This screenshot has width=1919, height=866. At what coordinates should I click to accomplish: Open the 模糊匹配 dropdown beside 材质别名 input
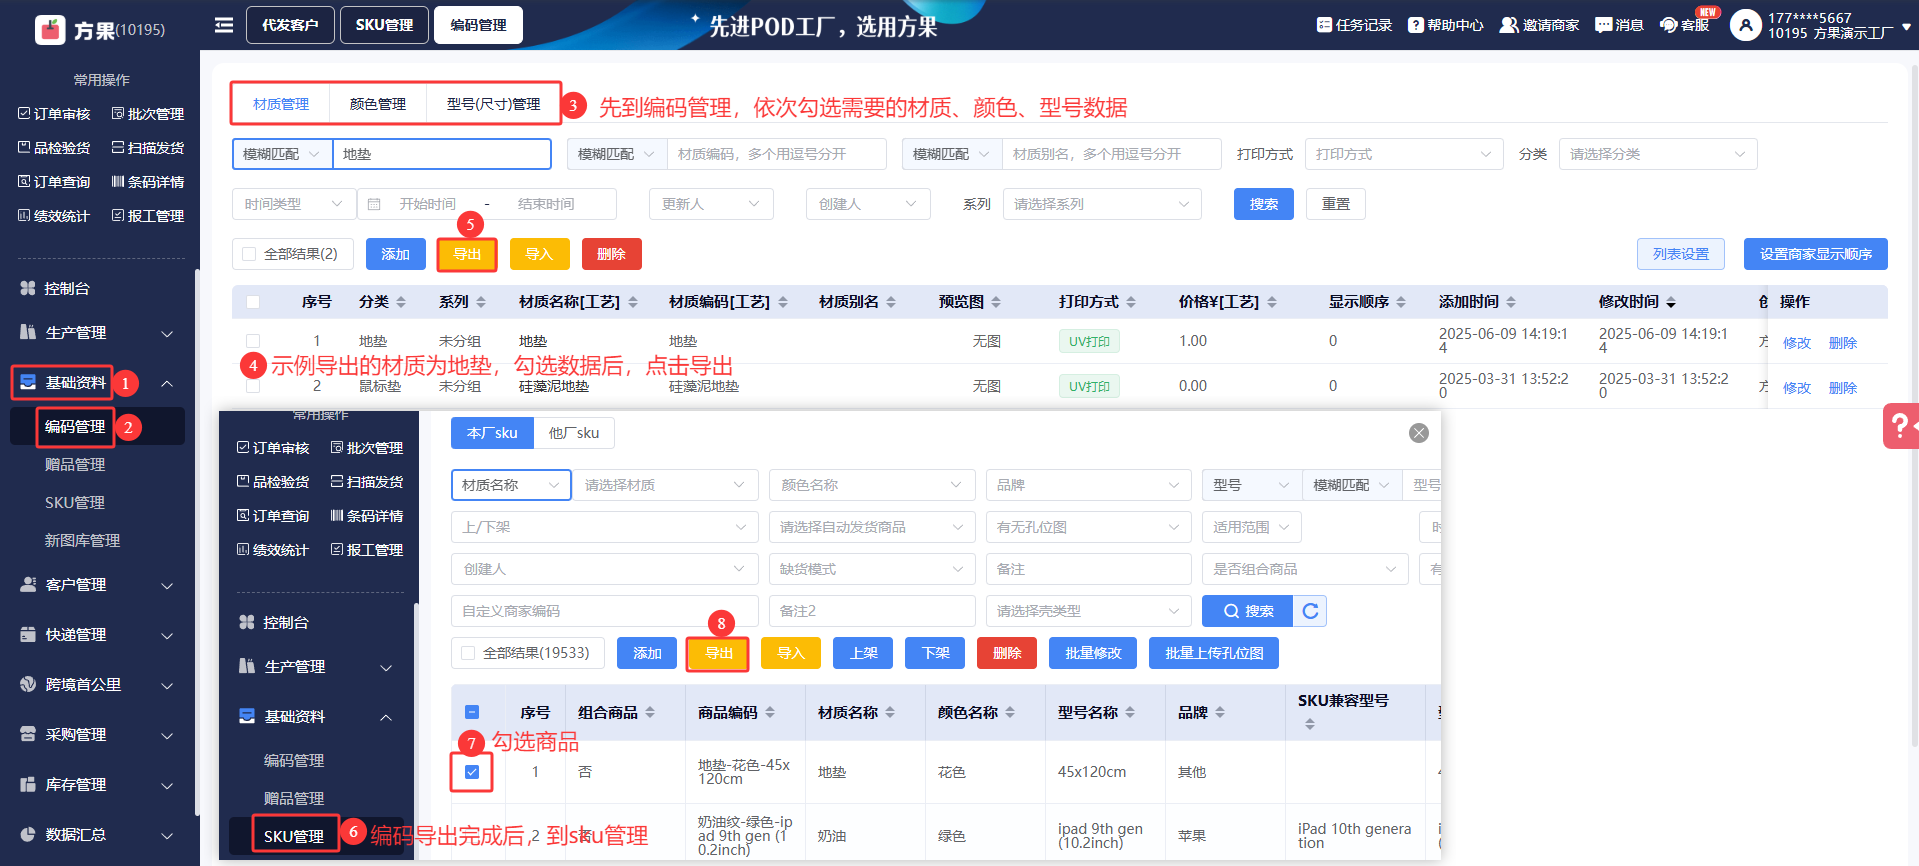pos(952,154)
